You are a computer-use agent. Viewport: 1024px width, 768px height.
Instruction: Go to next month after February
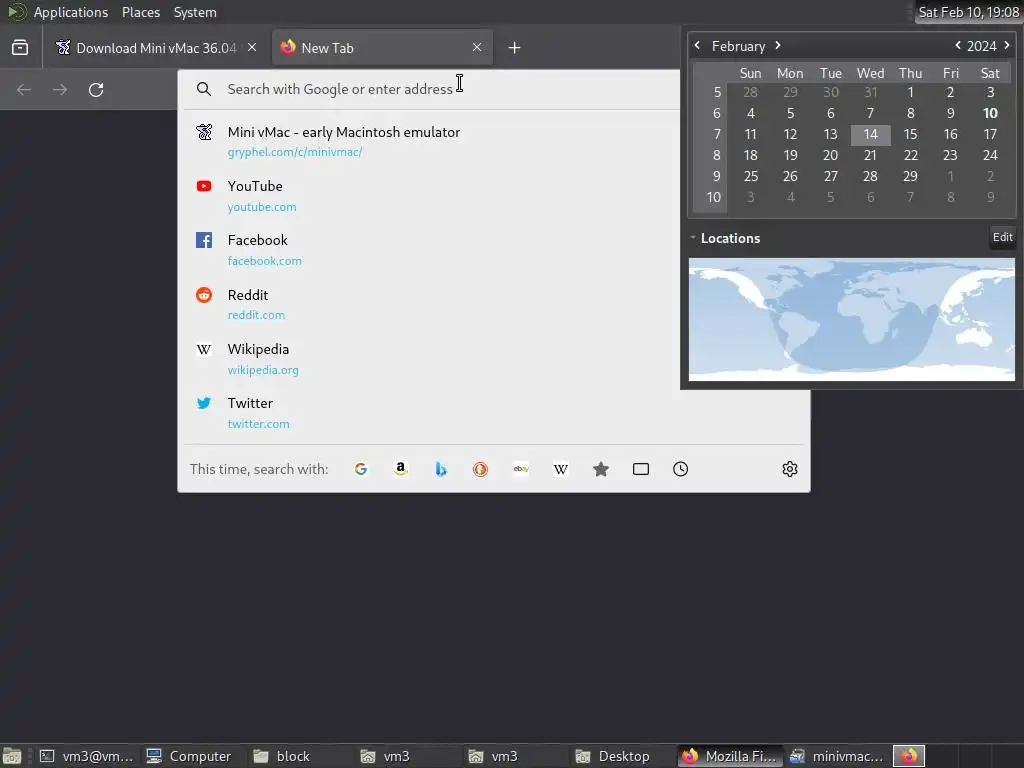pos(778,45)
